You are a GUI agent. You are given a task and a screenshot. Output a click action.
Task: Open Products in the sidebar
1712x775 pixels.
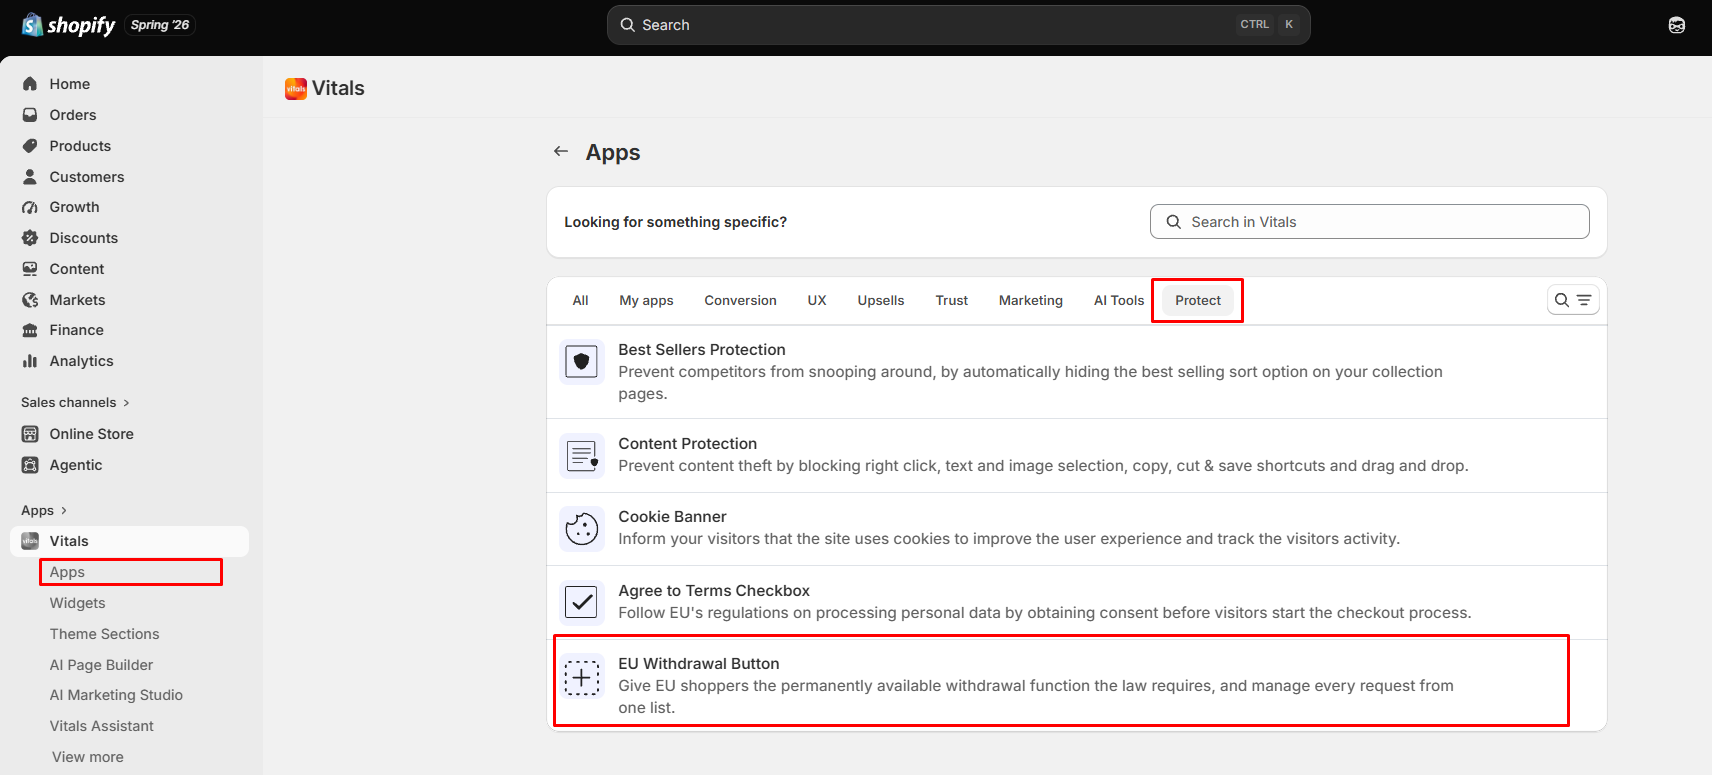[x=80, y=146]
